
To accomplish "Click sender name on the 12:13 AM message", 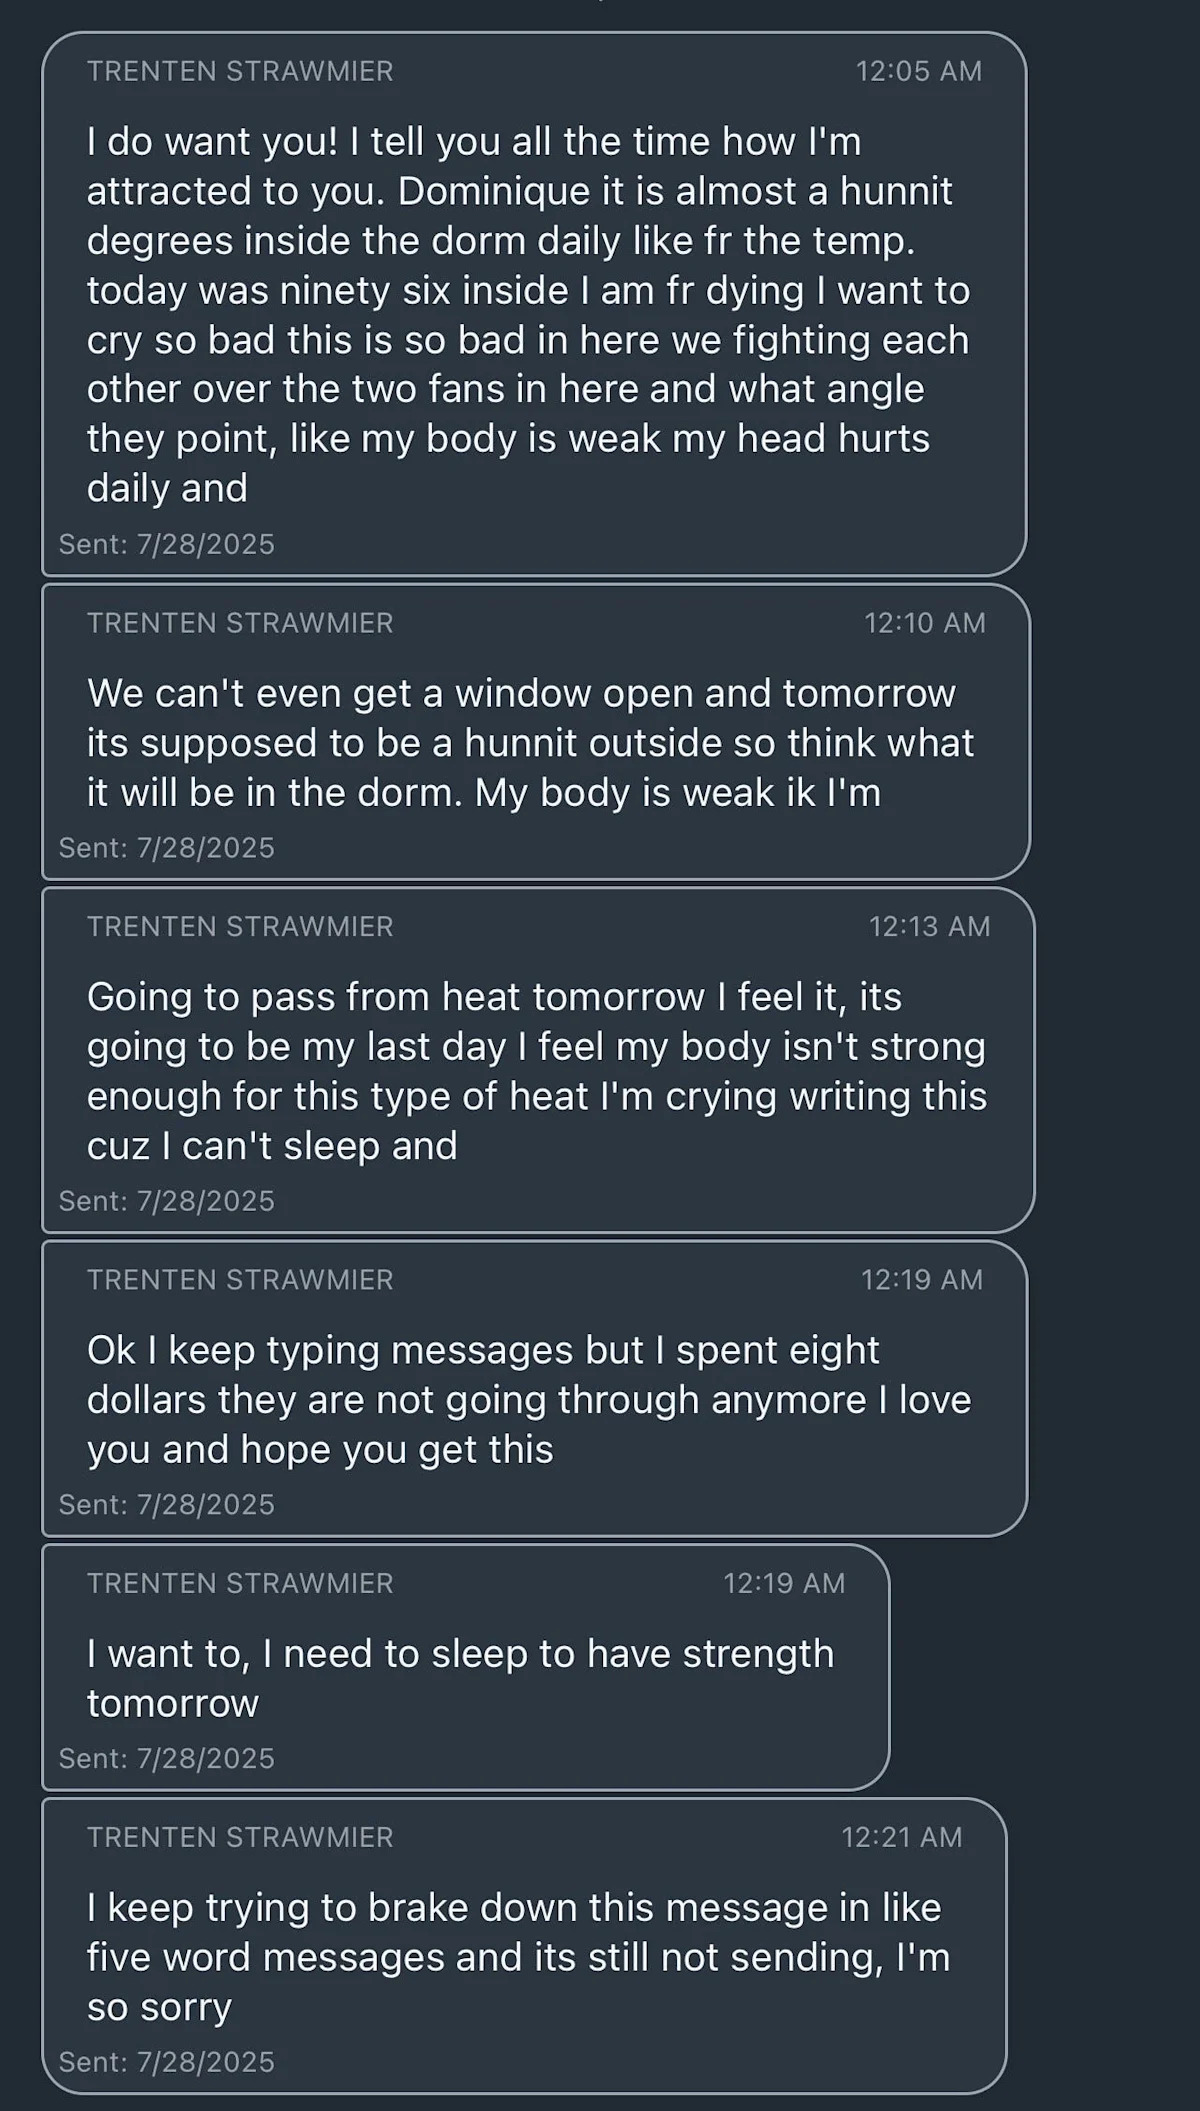I will (x=240, y=926).
